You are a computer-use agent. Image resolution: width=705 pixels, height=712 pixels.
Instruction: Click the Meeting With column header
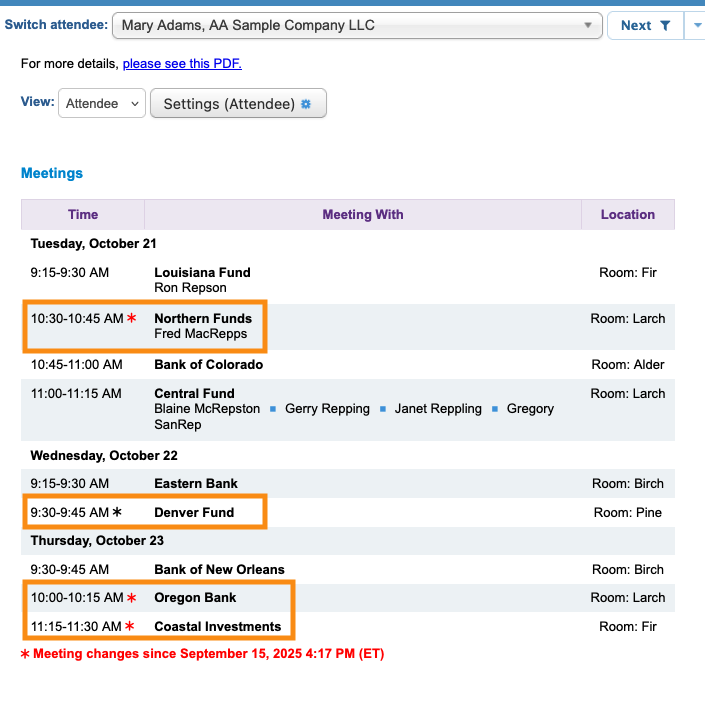tap(363, 214)
